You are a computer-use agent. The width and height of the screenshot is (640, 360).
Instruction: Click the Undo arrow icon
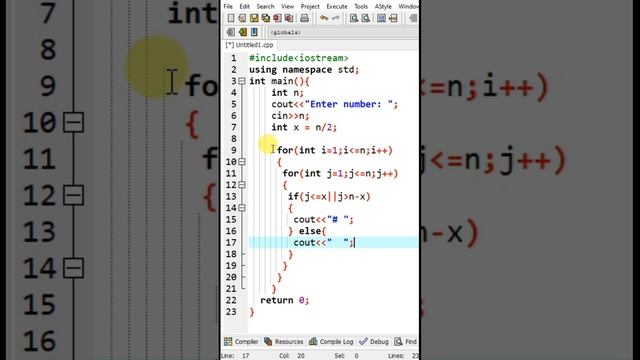coord(324,18)
